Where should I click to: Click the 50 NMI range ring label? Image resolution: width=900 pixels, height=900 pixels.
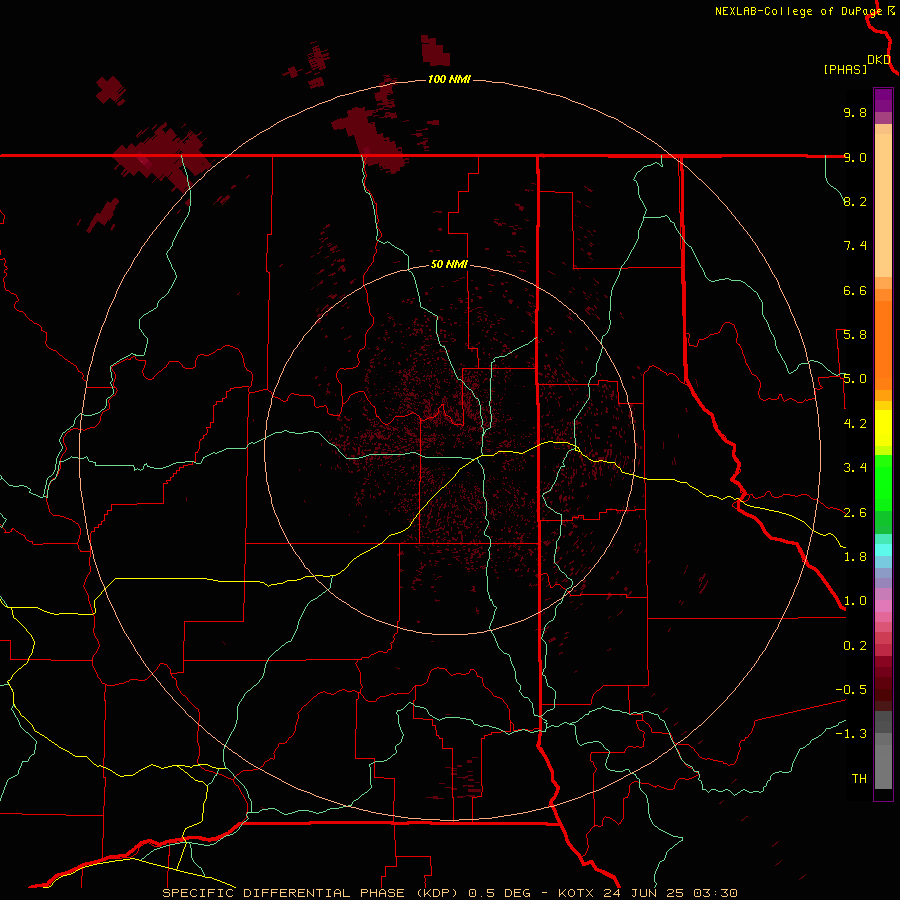(x=449, y=264)
